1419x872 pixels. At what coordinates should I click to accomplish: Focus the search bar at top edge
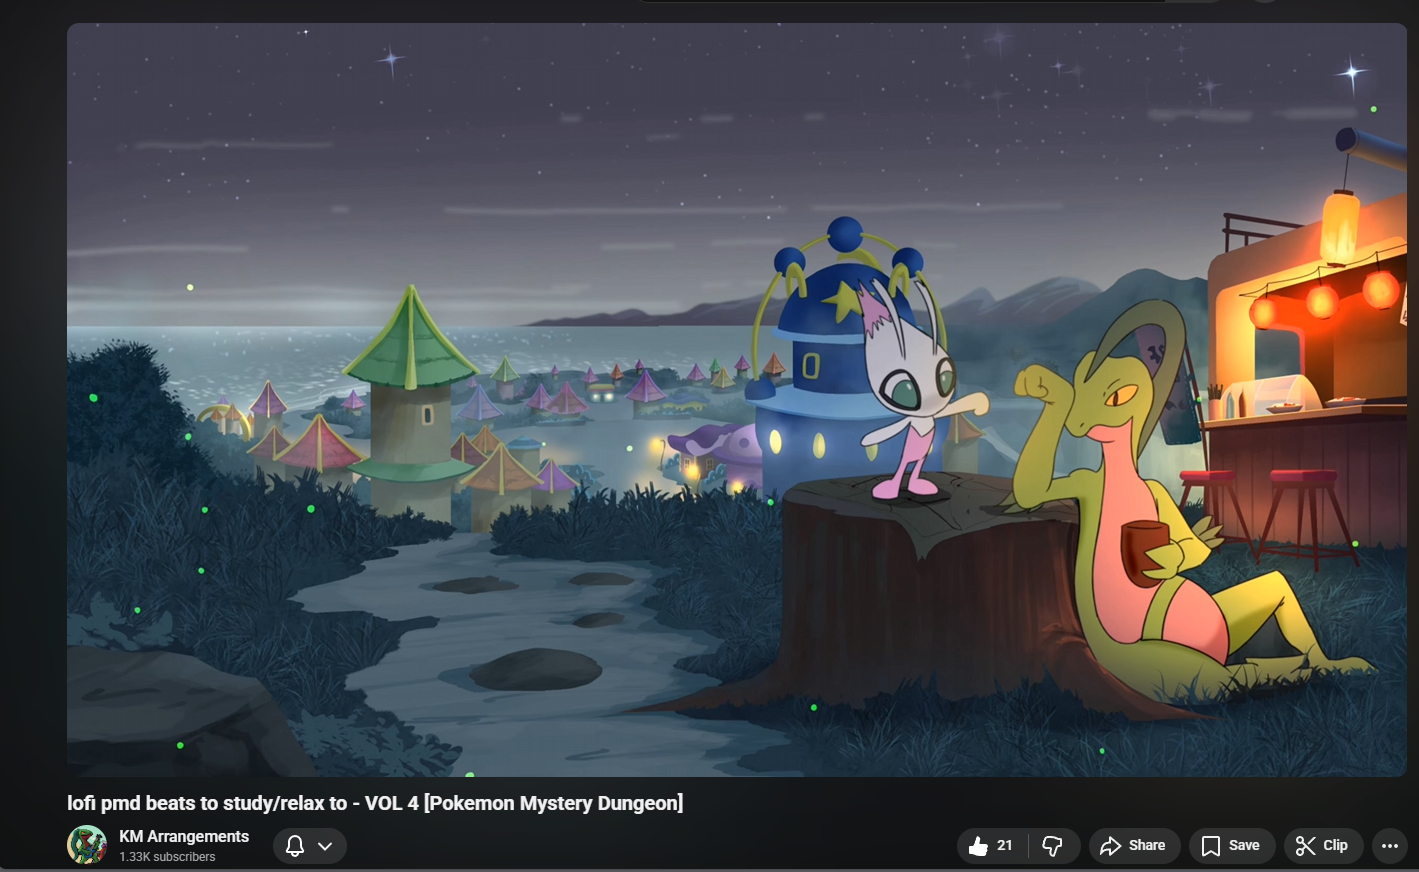900,2
